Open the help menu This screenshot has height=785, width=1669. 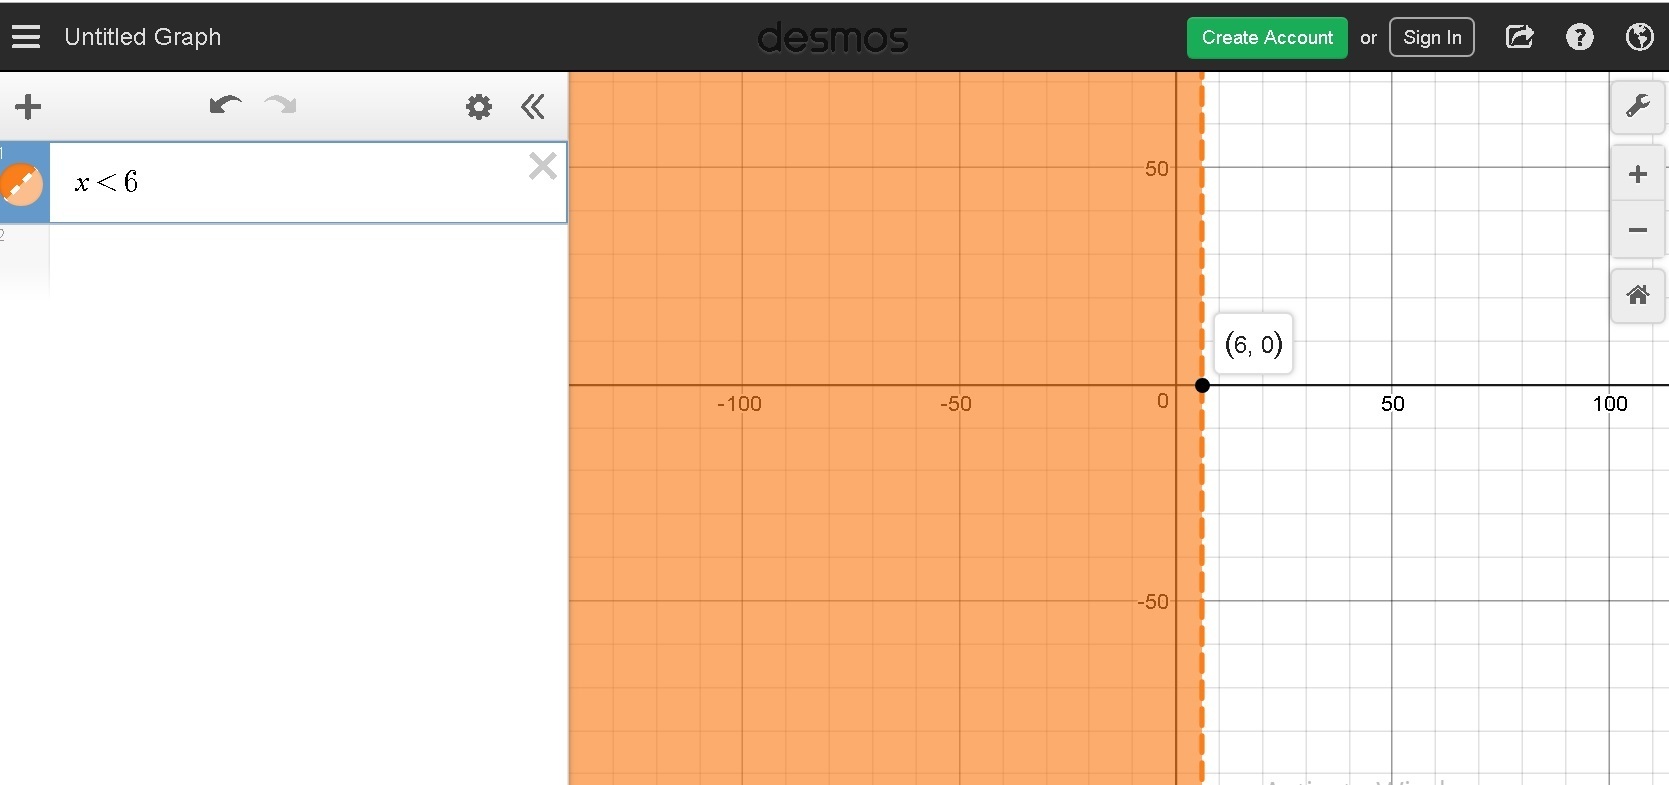click(x=1580, y=37)
